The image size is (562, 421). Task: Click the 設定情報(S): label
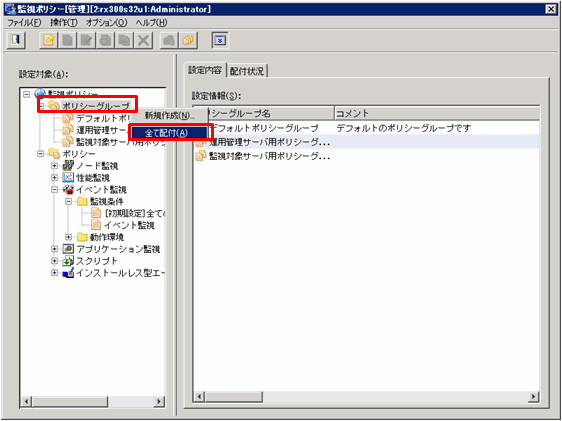coord(217,96)
